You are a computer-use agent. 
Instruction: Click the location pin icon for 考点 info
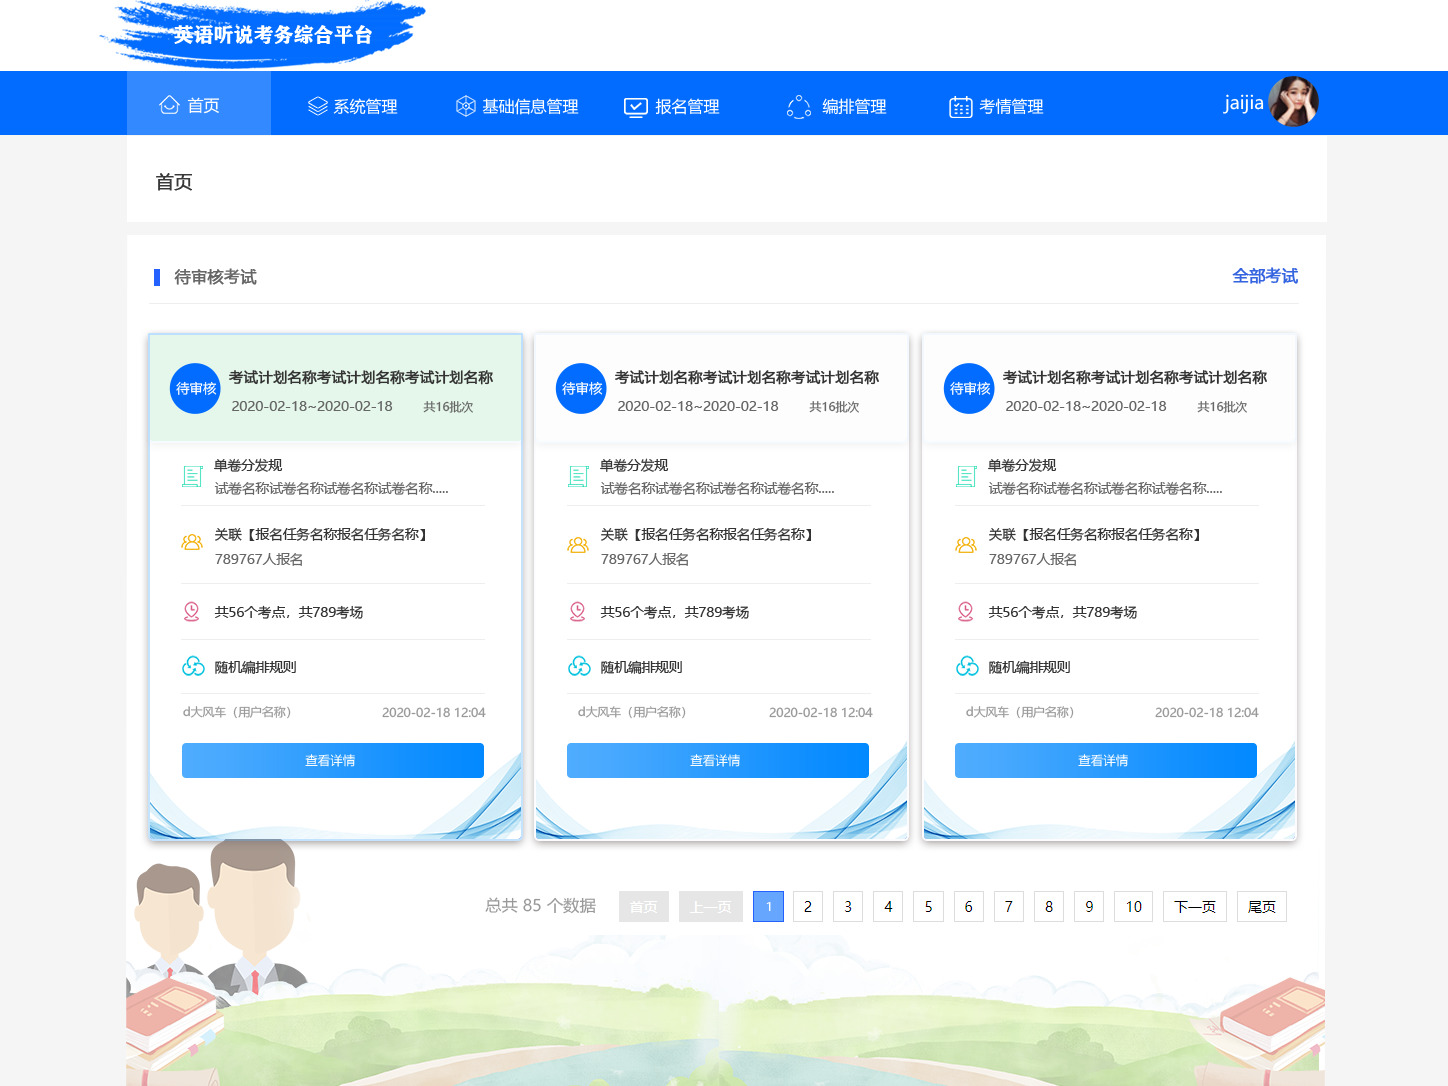pos(193,611)
